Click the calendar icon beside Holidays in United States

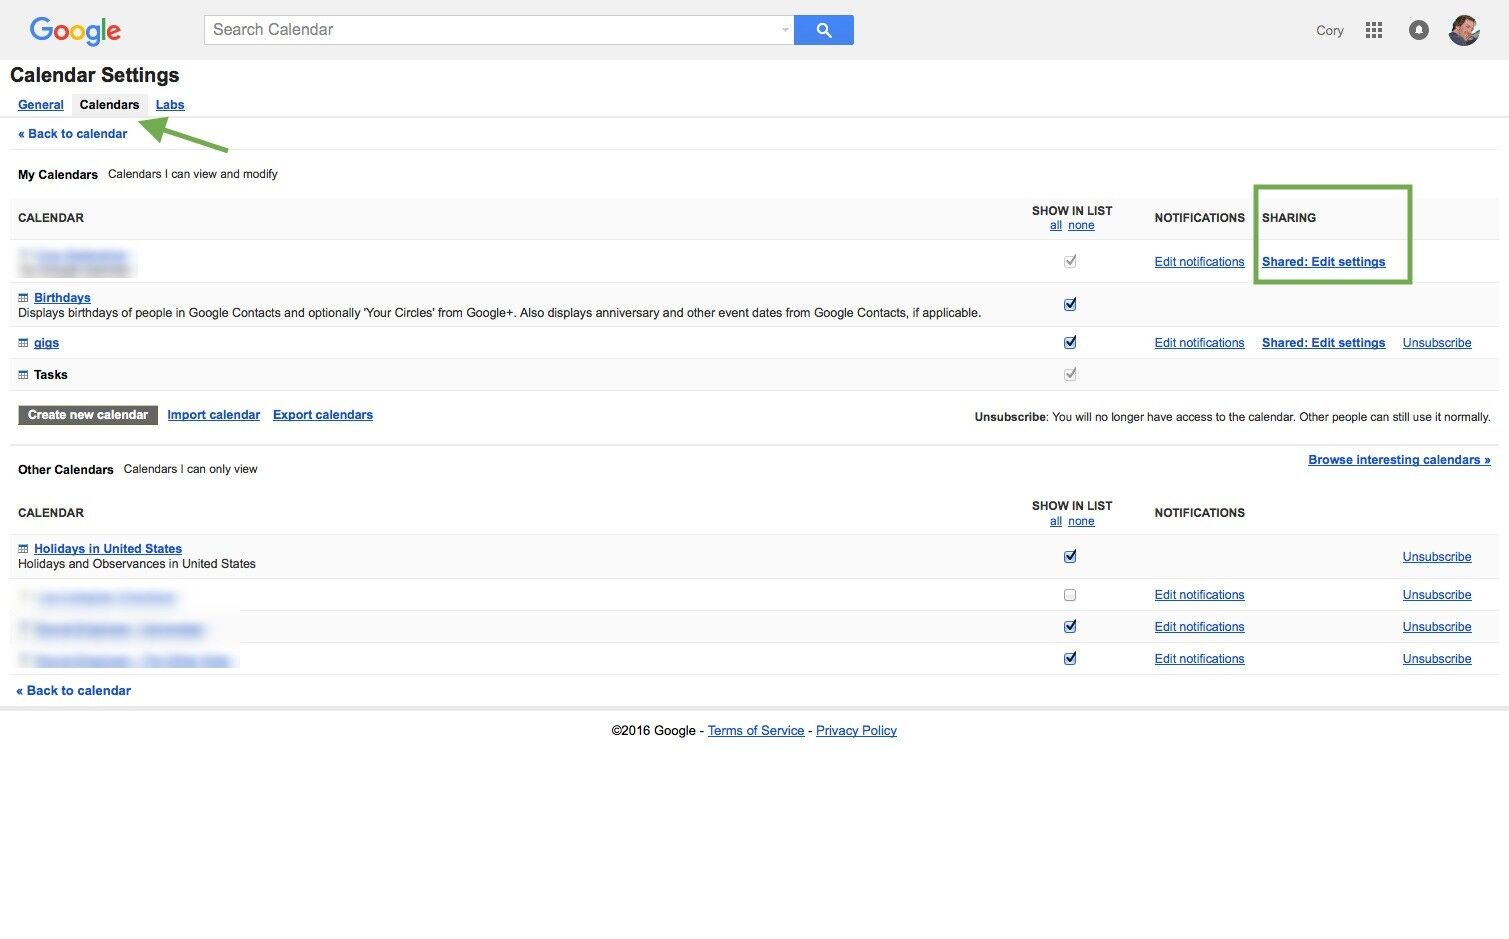pos(24,548)
